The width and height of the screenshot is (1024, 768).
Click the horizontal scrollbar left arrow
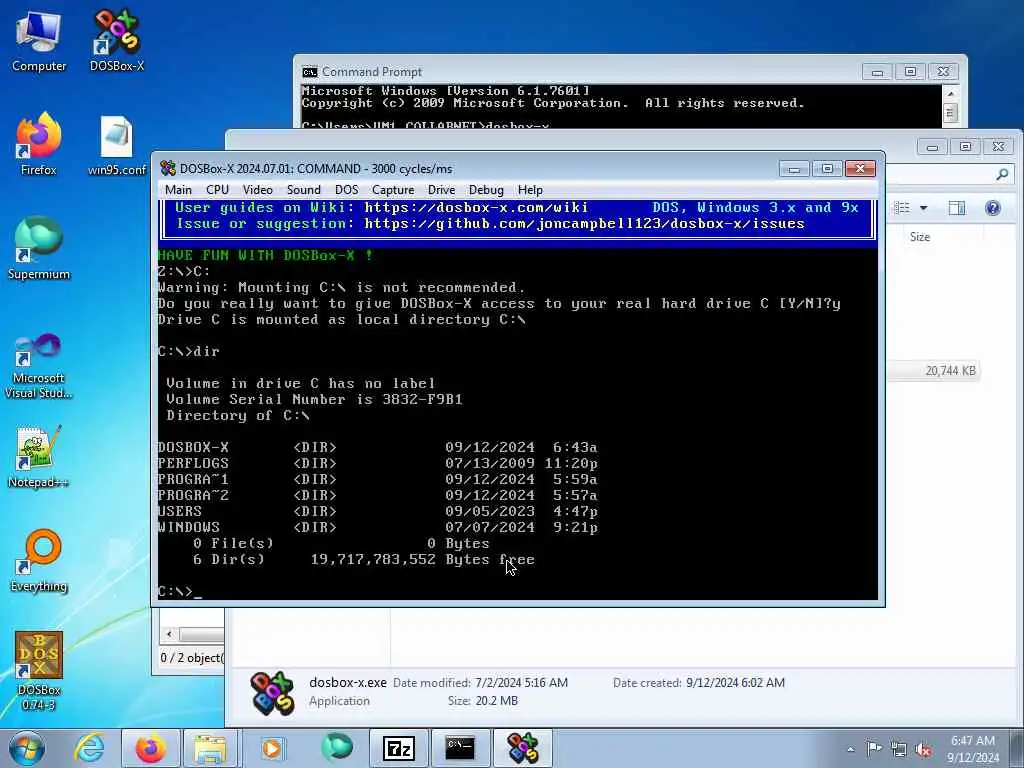[169, 634]
